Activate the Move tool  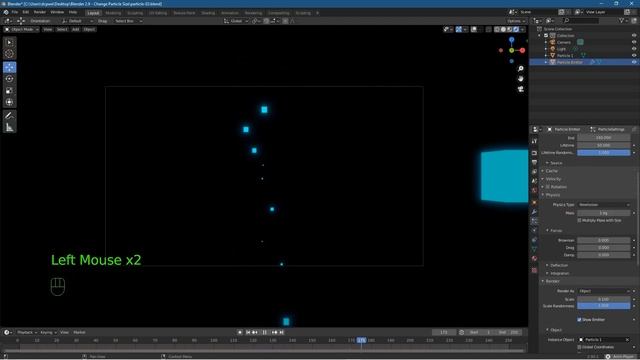(x=9, y=67)
